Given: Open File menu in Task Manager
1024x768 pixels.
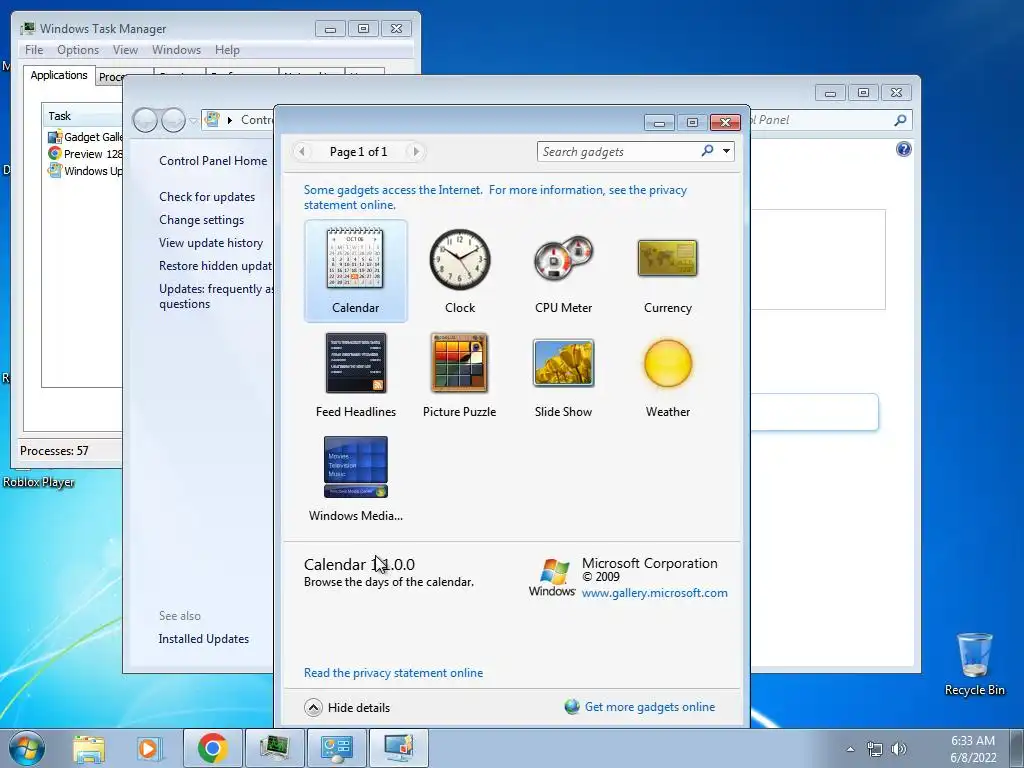Looking at the screenshot, I should click(34, 50).
